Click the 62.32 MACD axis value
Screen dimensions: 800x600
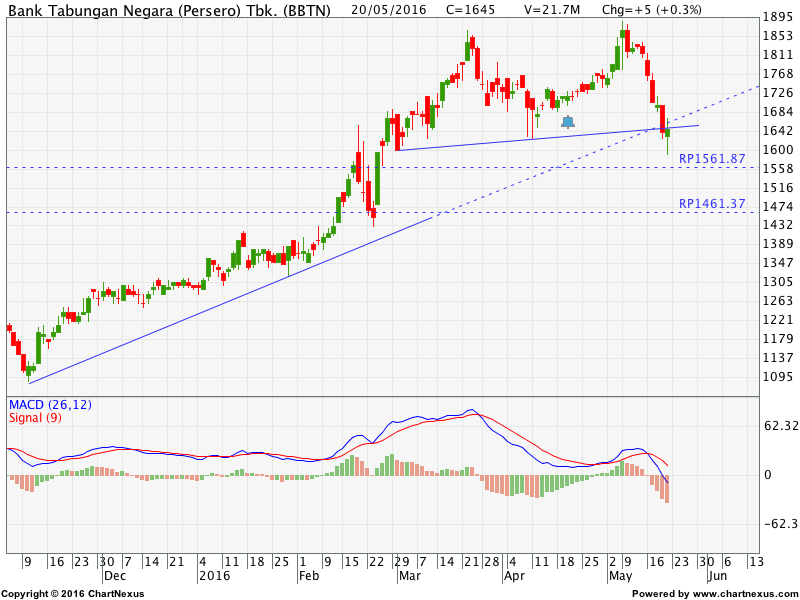(x=781, y=426)
